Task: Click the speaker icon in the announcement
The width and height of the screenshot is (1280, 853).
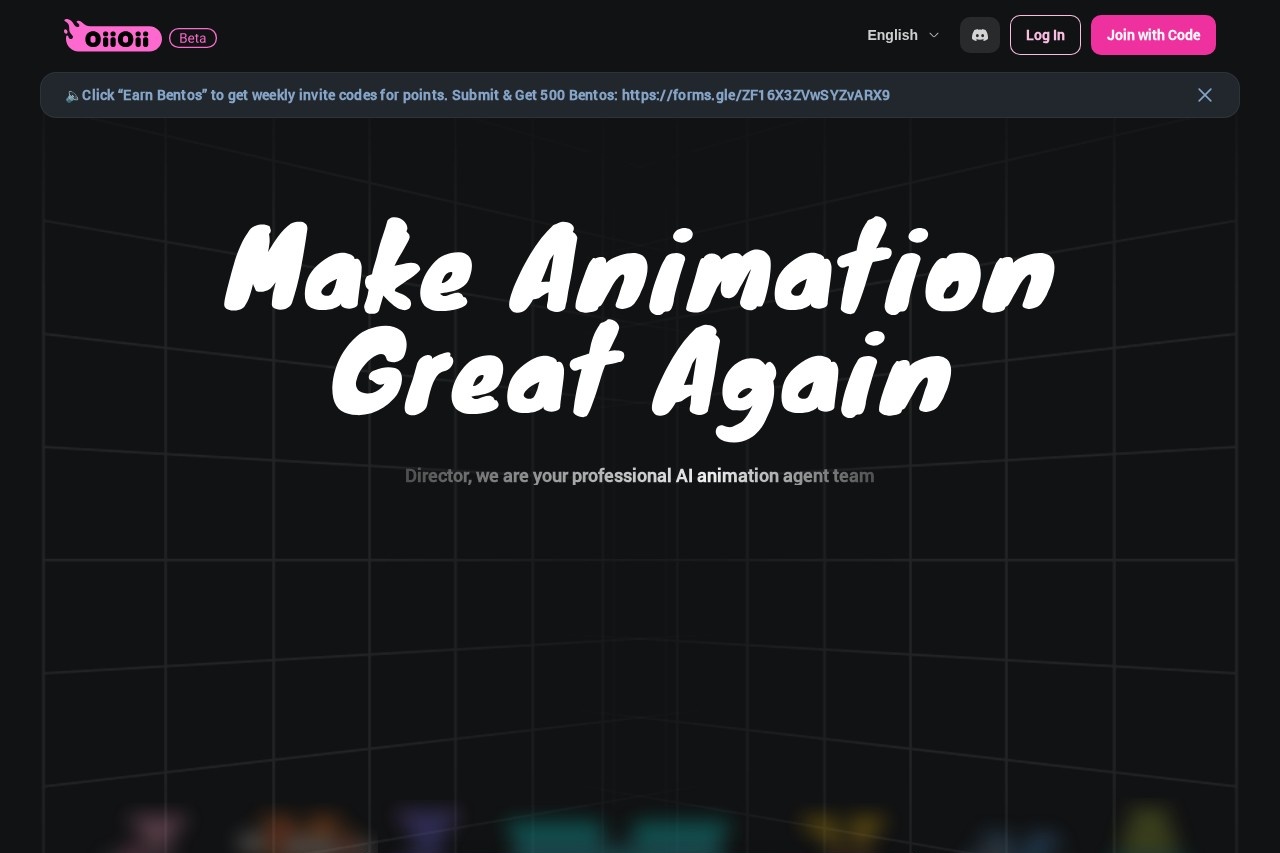Action: [72, 96]
